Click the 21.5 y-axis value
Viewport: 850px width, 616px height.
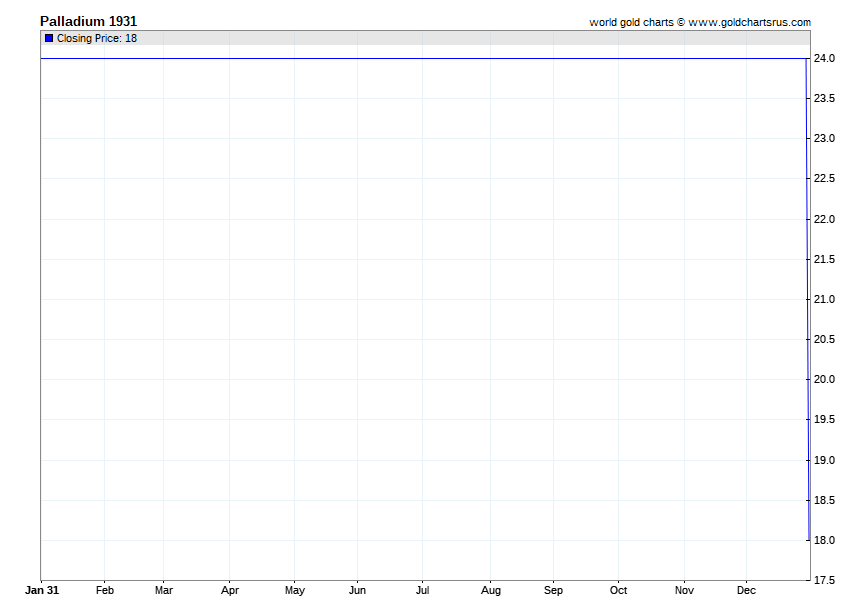(825, 259)
